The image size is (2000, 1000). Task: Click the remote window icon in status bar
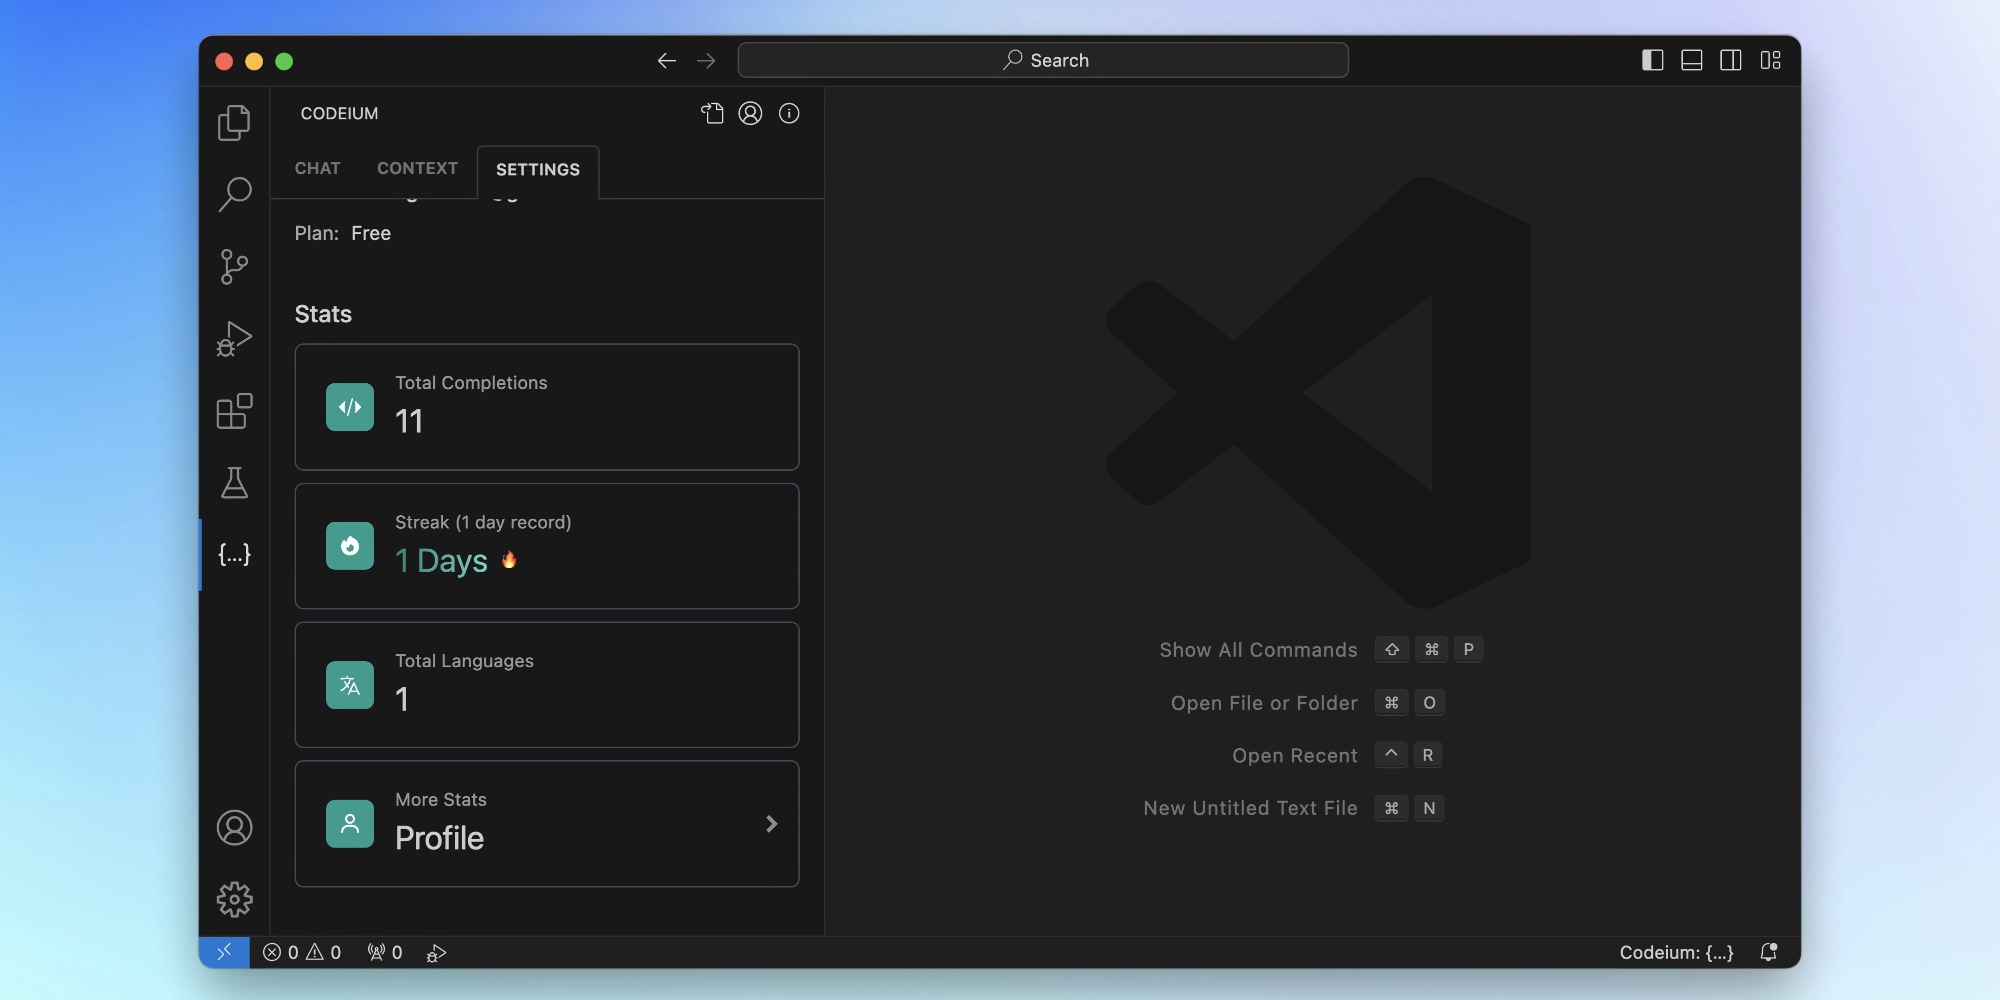click(x=224, y=952)
